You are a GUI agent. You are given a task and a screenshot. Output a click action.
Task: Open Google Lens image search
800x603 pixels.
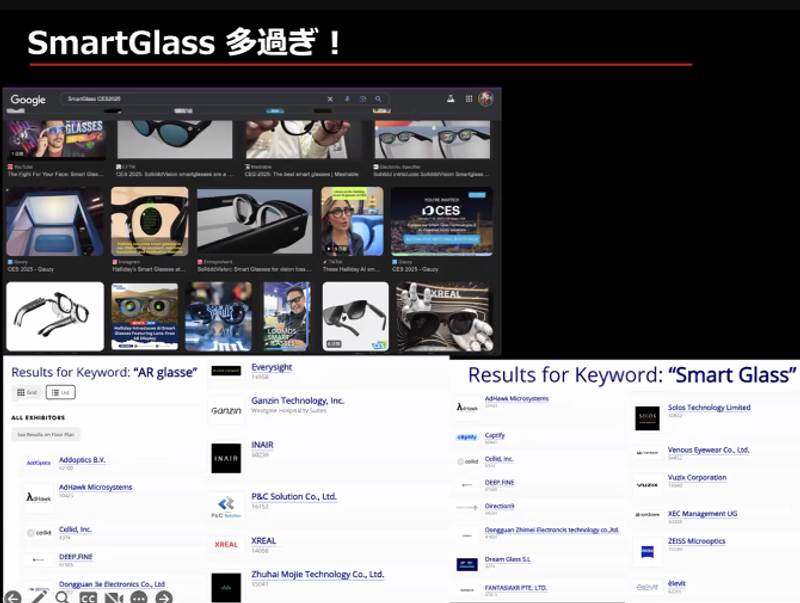[x=363, y=99]
